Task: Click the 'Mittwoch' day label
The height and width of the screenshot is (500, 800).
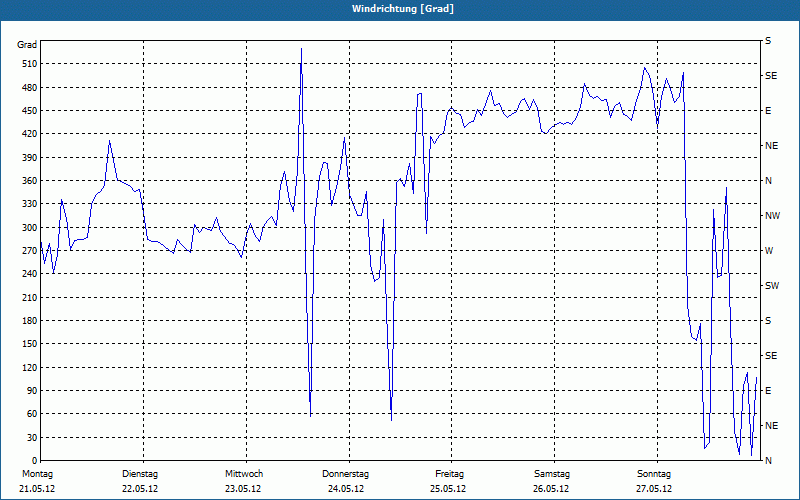Action: [244, 474]
